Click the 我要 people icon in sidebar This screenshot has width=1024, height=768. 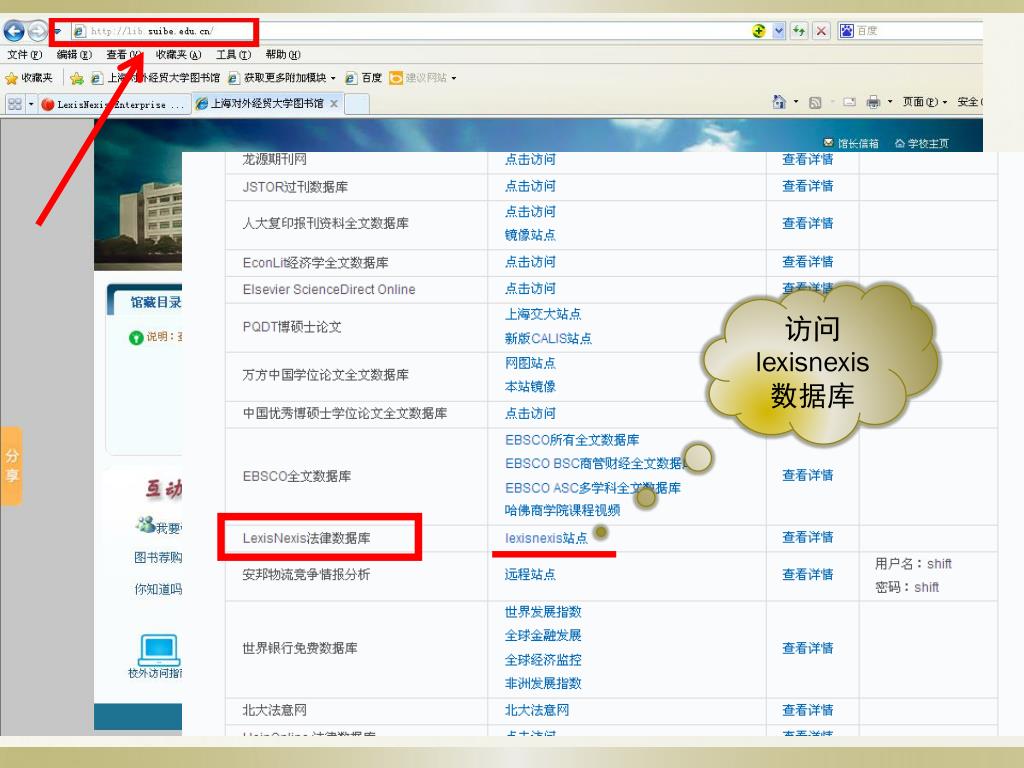pos(145,524)
